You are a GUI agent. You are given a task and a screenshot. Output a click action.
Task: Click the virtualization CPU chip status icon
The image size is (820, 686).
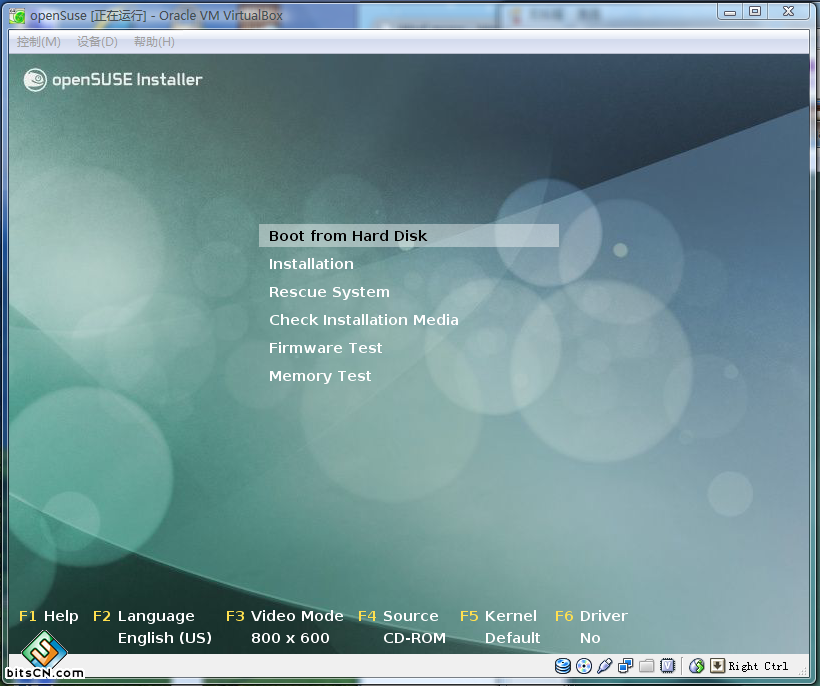[x=668, y=666]
